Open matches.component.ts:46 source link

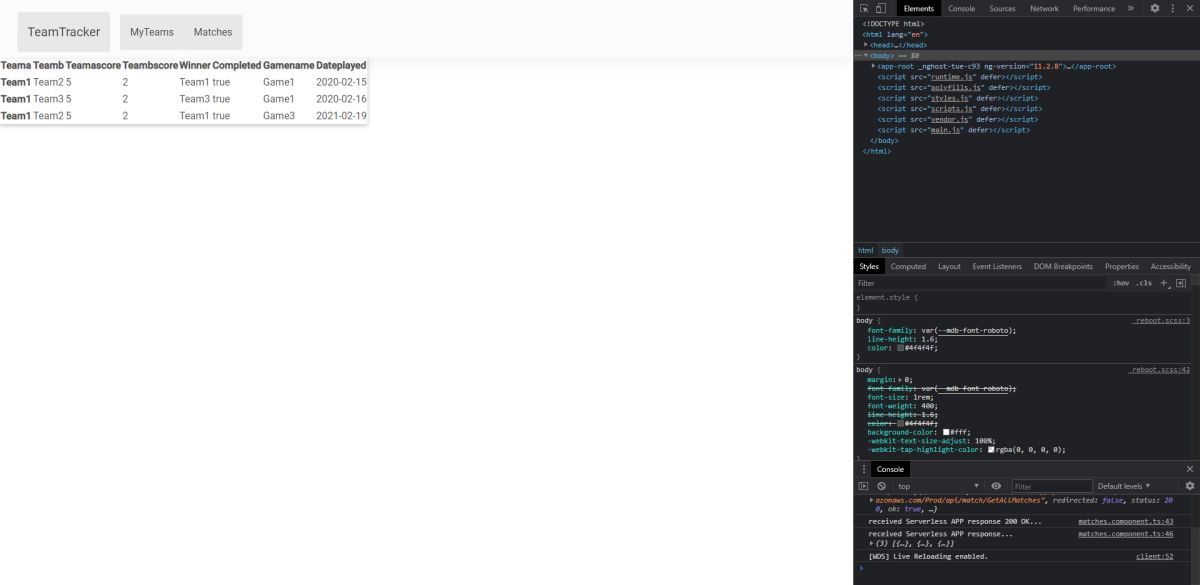[x=1125, y=534]
